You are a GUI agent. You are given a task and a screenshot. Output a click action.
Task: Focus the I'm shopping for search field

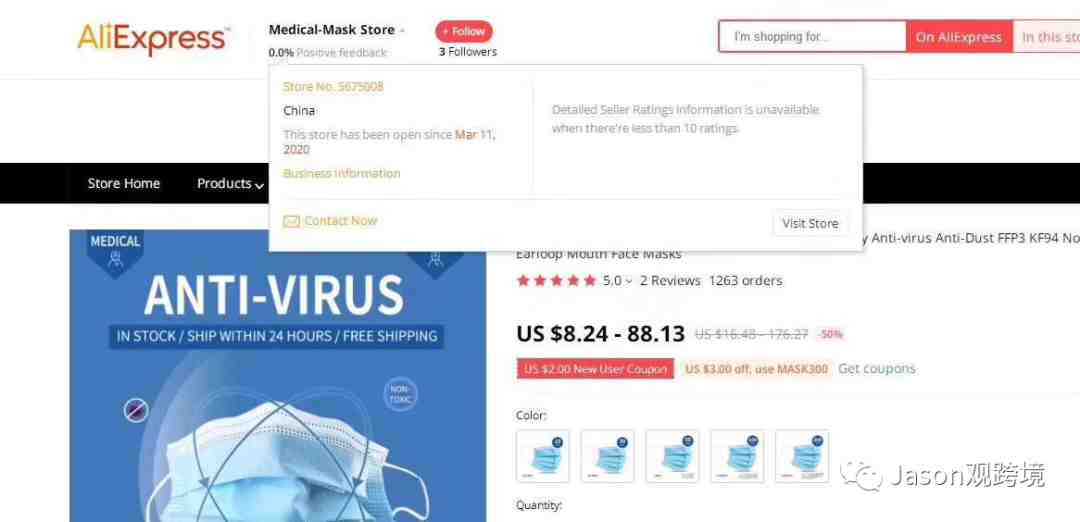point(813,36)
